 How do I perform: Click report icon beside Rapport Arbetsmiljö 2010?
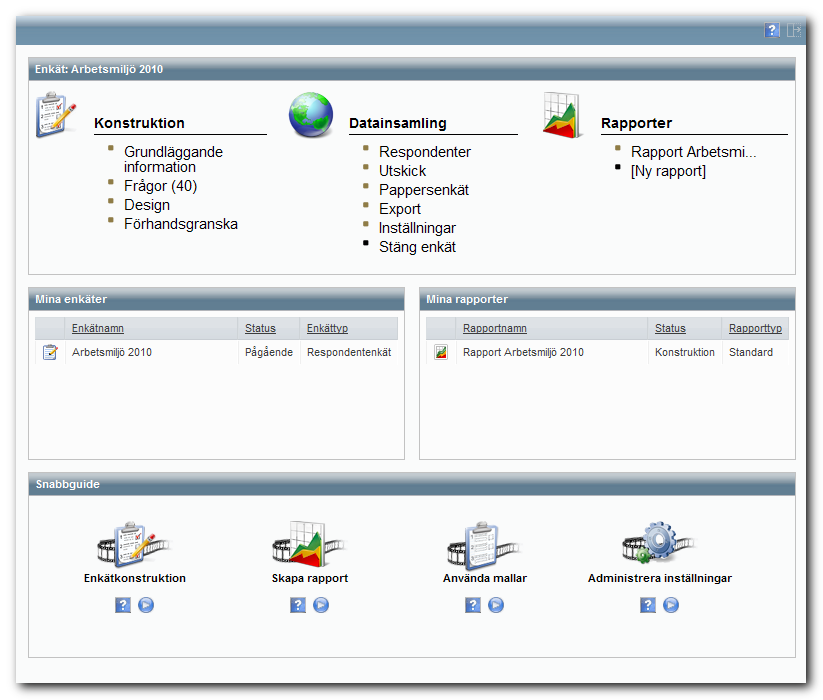click(x=441, y=352)
